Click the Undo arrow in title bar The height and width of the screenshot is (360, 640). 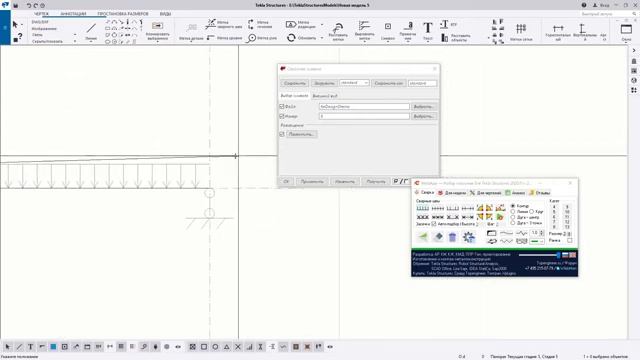click(x=29, y=6)
